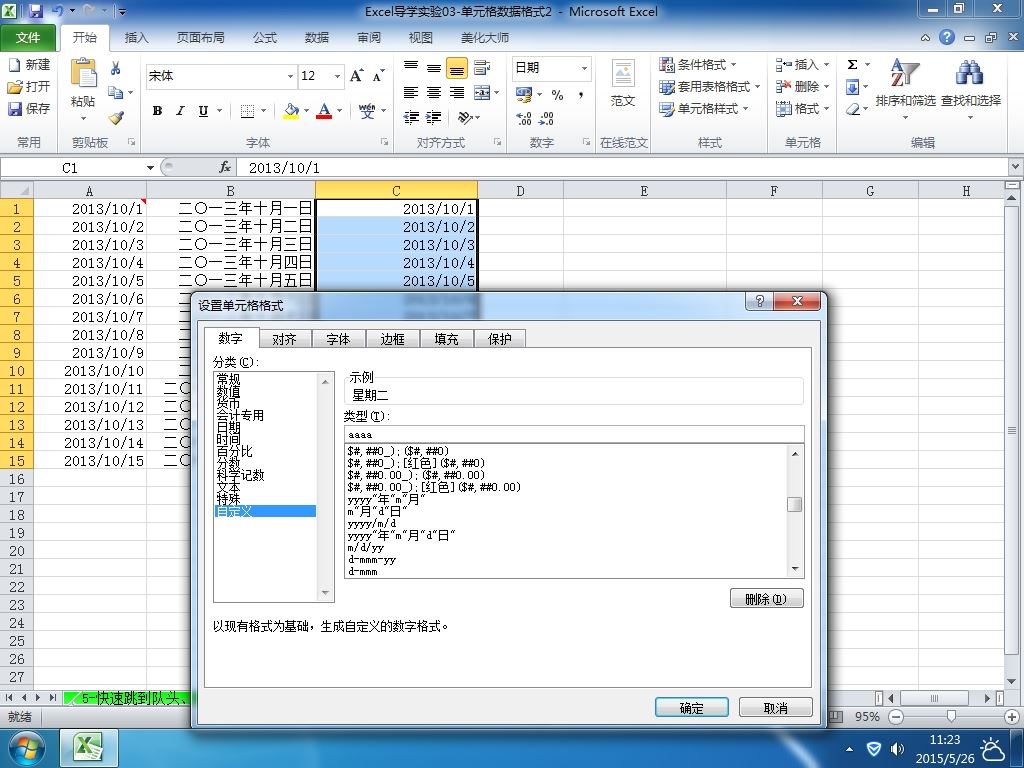Viewport: 1024px width, 768px height.
Task: Toggle align text left
Action: (x=411, y=93)
